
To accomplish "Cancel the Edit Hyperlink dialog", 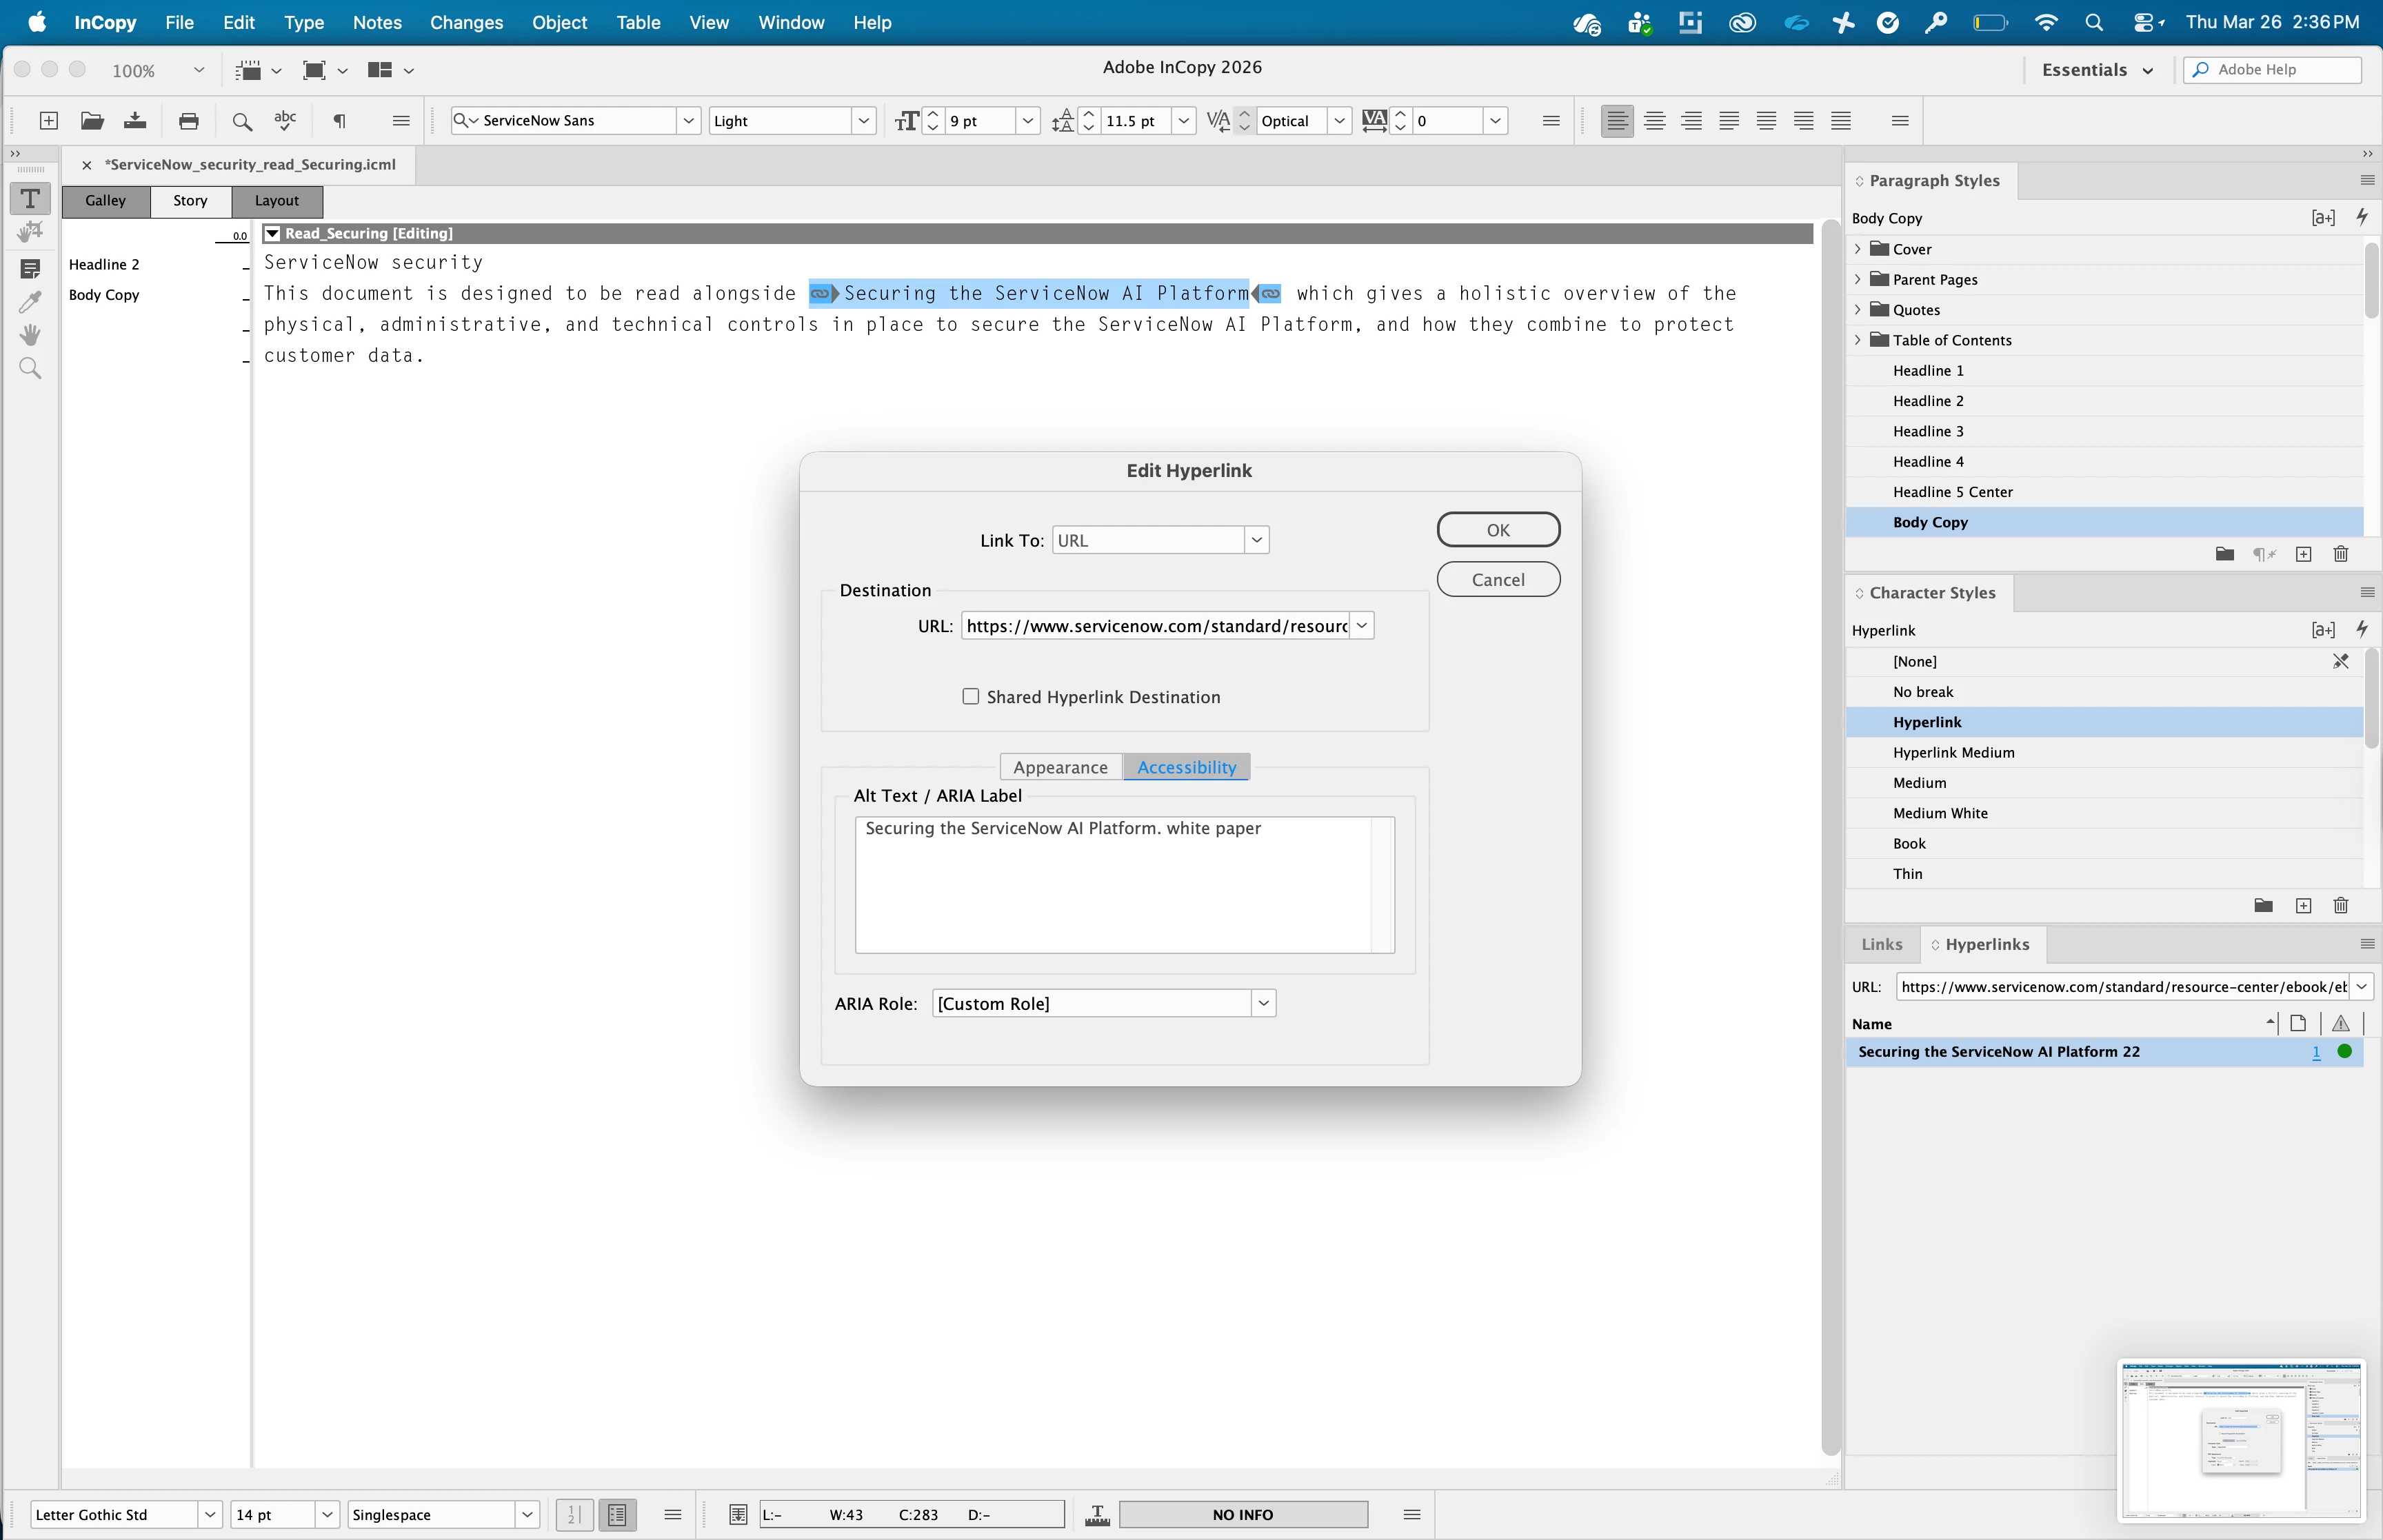I will pos(1497,580).
